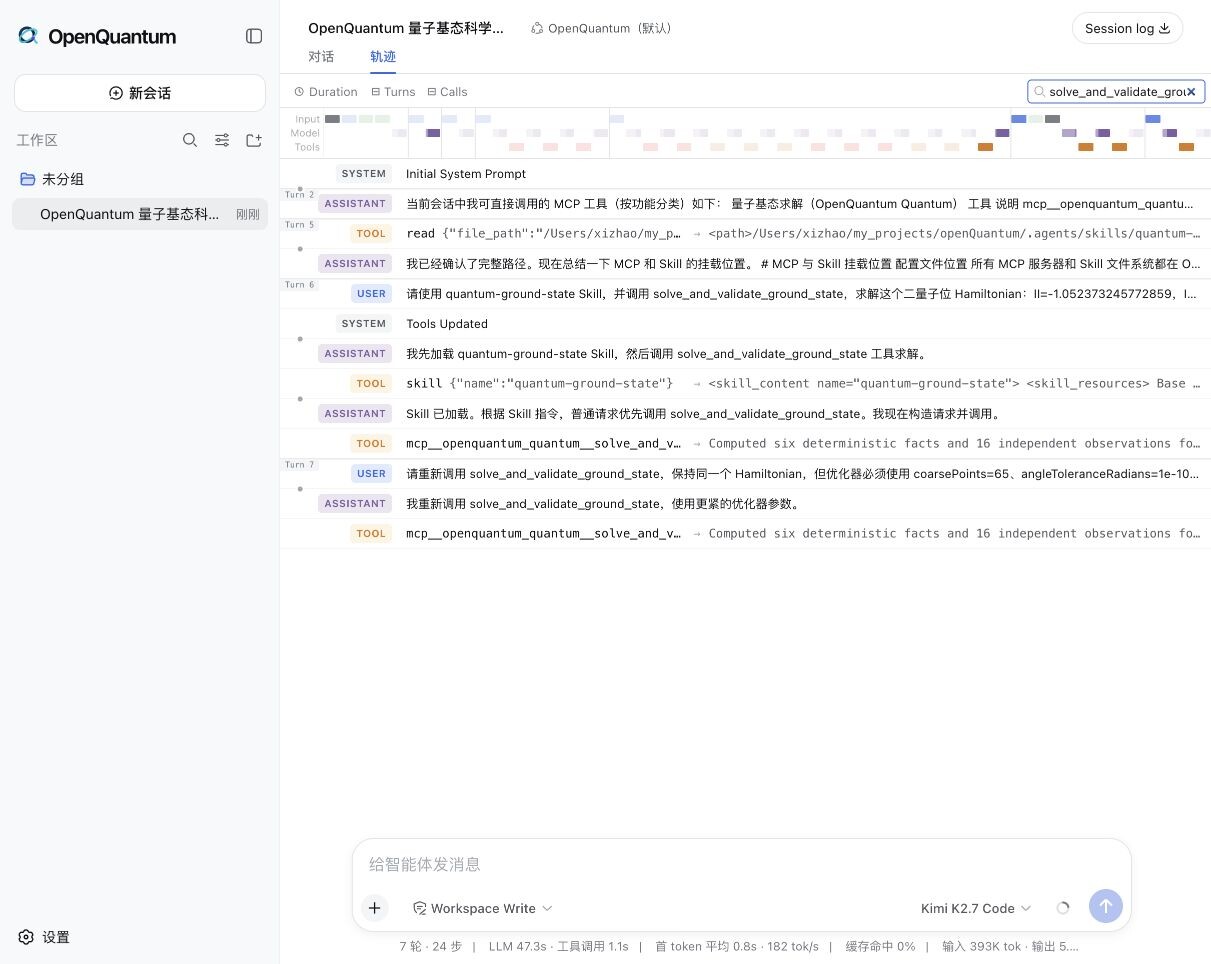Open ASSISTANT row 我已经确认了完整路径
Viewport: 1211px width, 964px height.
tap(745, 264)
